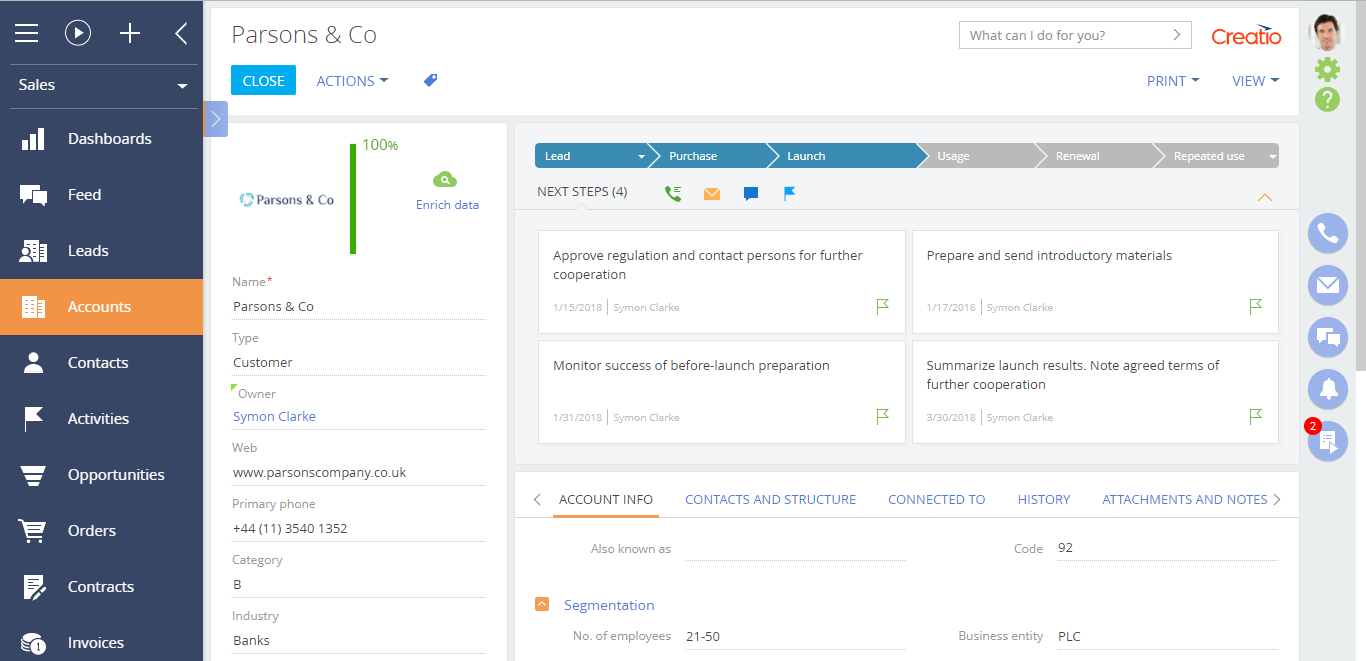This screenshot has width=1366, height=661.
Task: Click the 100% profile completeness bar
Action: (353, 199)
